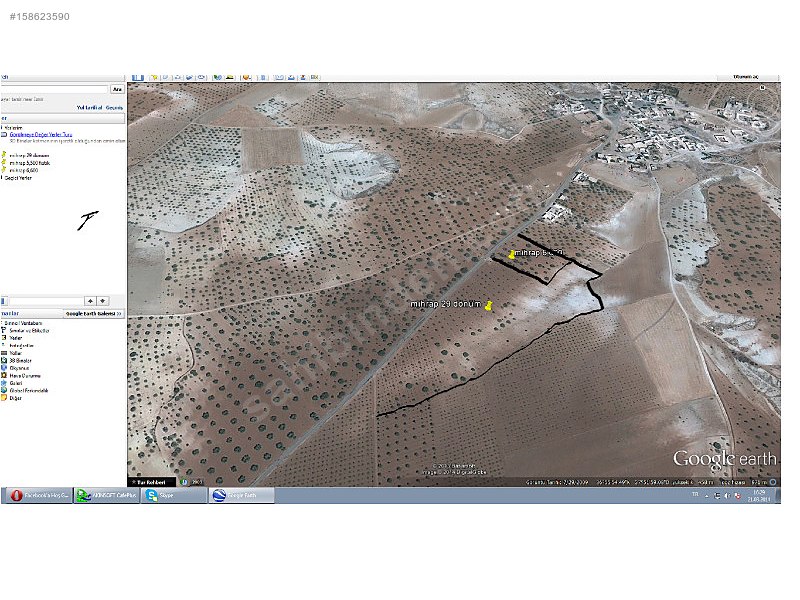Click the Okyanus layer icon

pyautogui.click(x=4, y=368)
